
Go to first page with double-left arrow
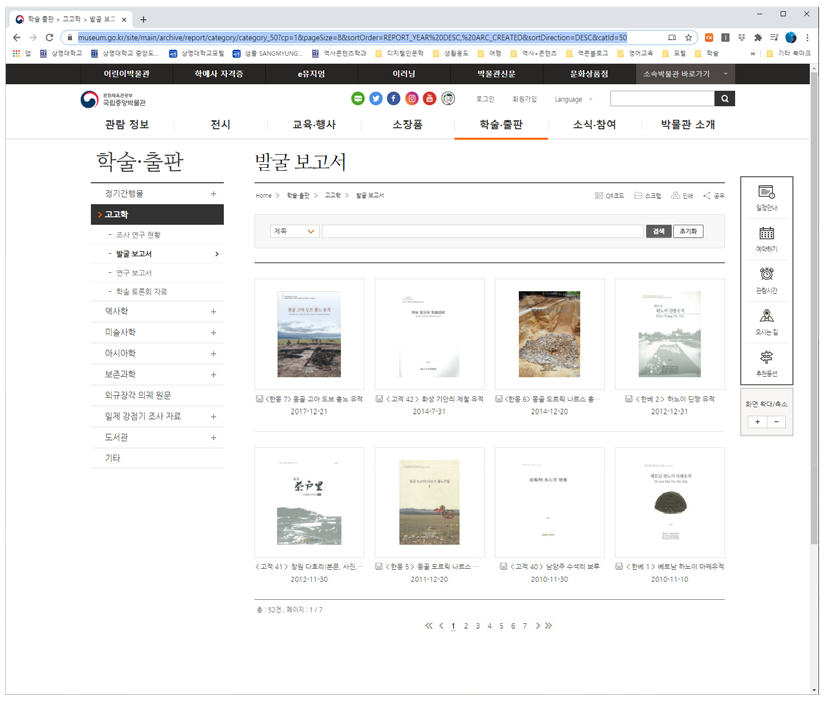(x=429, y=626)
